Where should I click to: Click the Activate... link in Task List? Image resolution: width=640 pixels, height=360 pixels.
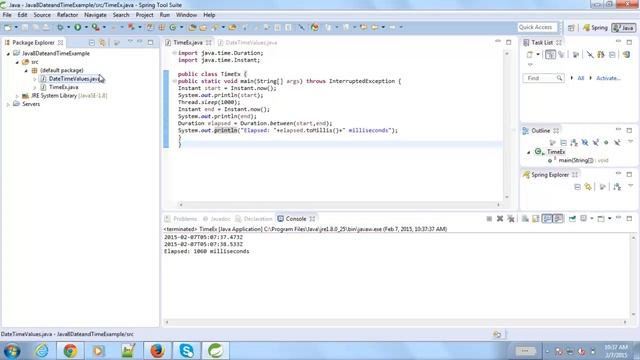pyautogui.click(x=608, y=78)
